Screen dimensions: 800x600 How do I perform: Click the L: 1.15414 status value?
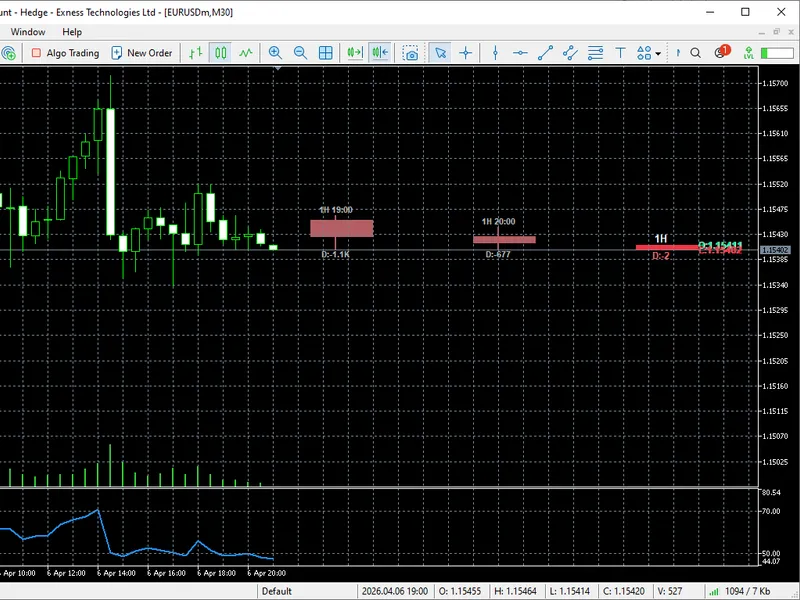[569, 591]
